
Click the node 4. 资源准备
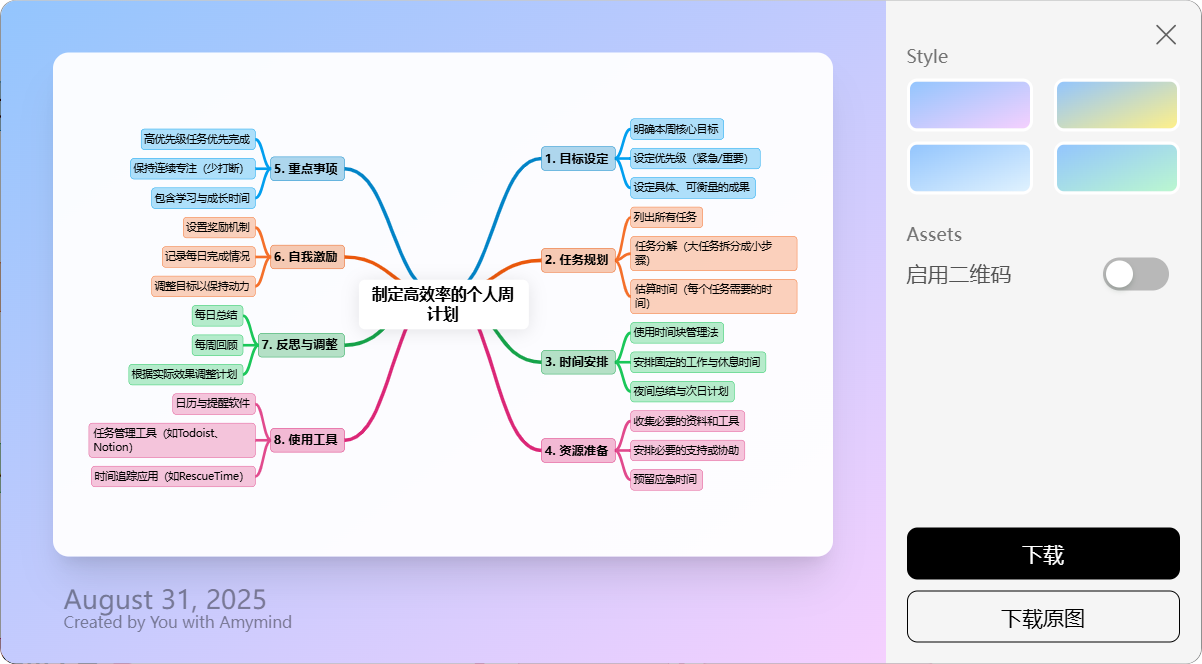click(578, 451)
